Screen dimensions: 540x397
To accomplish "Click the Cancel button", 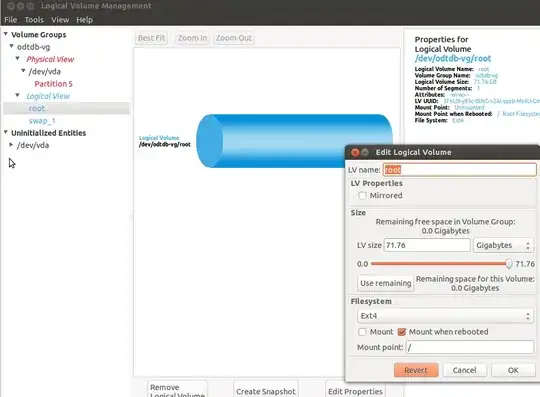I will coord(465,370).
